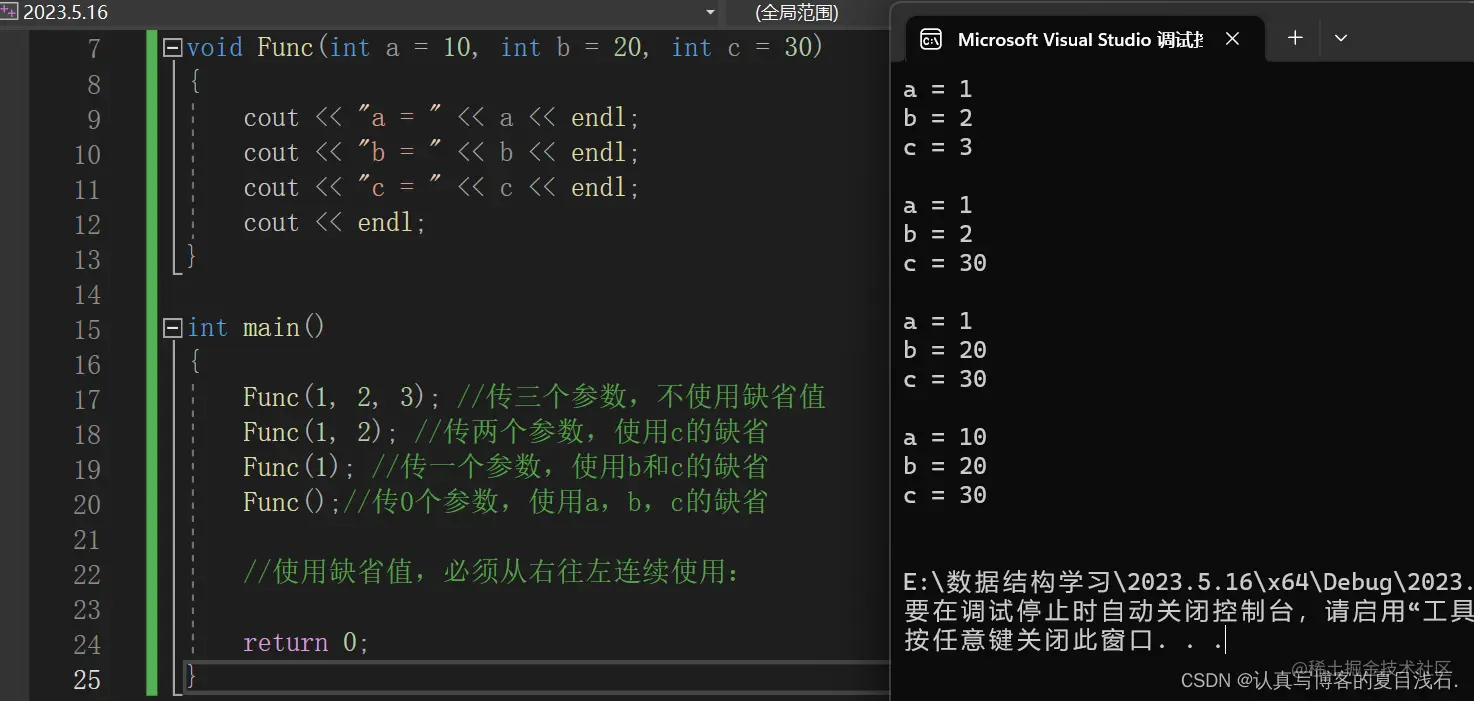Click the console path line E:\数据结构学习
The height and width of the screenshot is (701, 1474).
[1188, 582]
